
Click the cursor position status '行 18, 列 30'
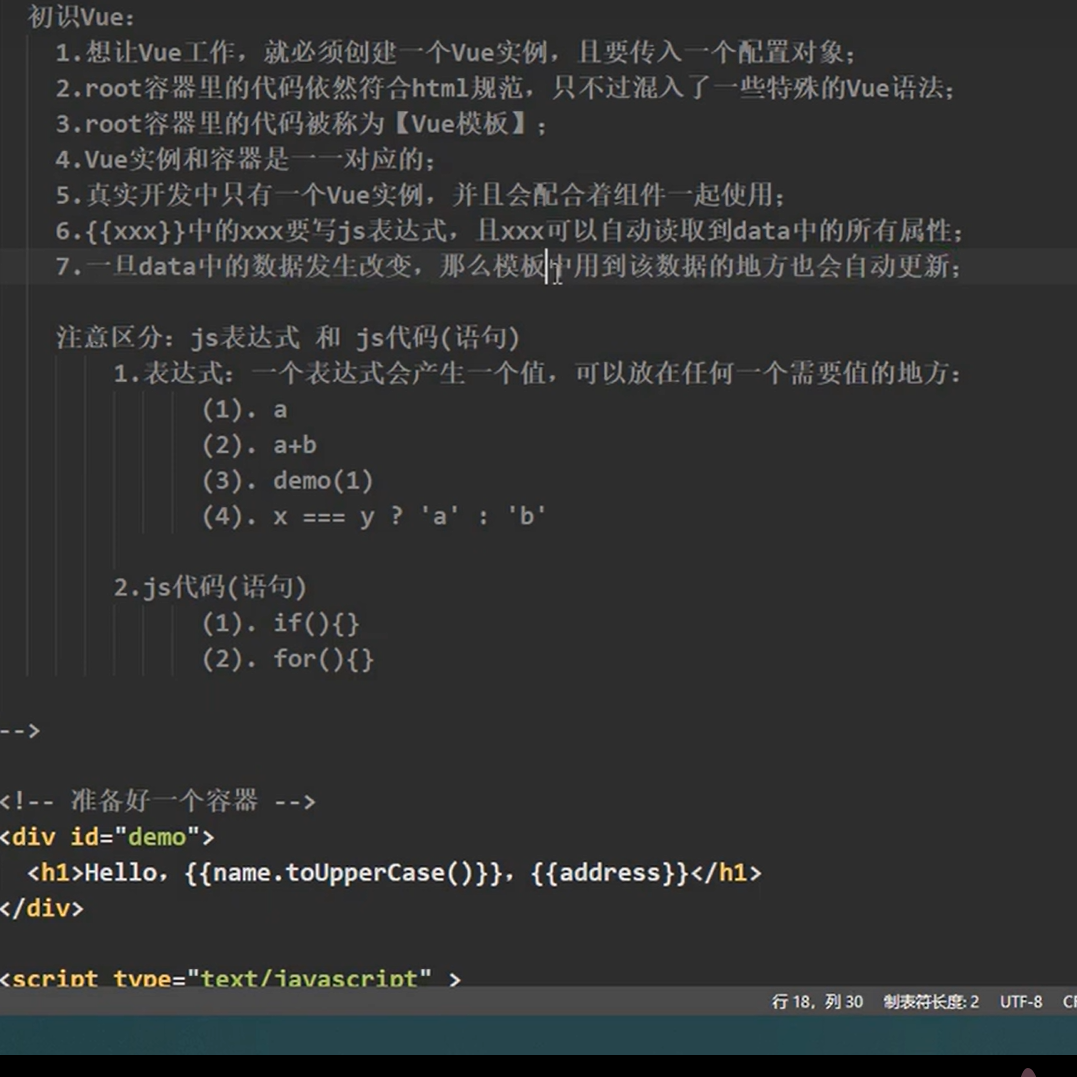pos(817,1001)
